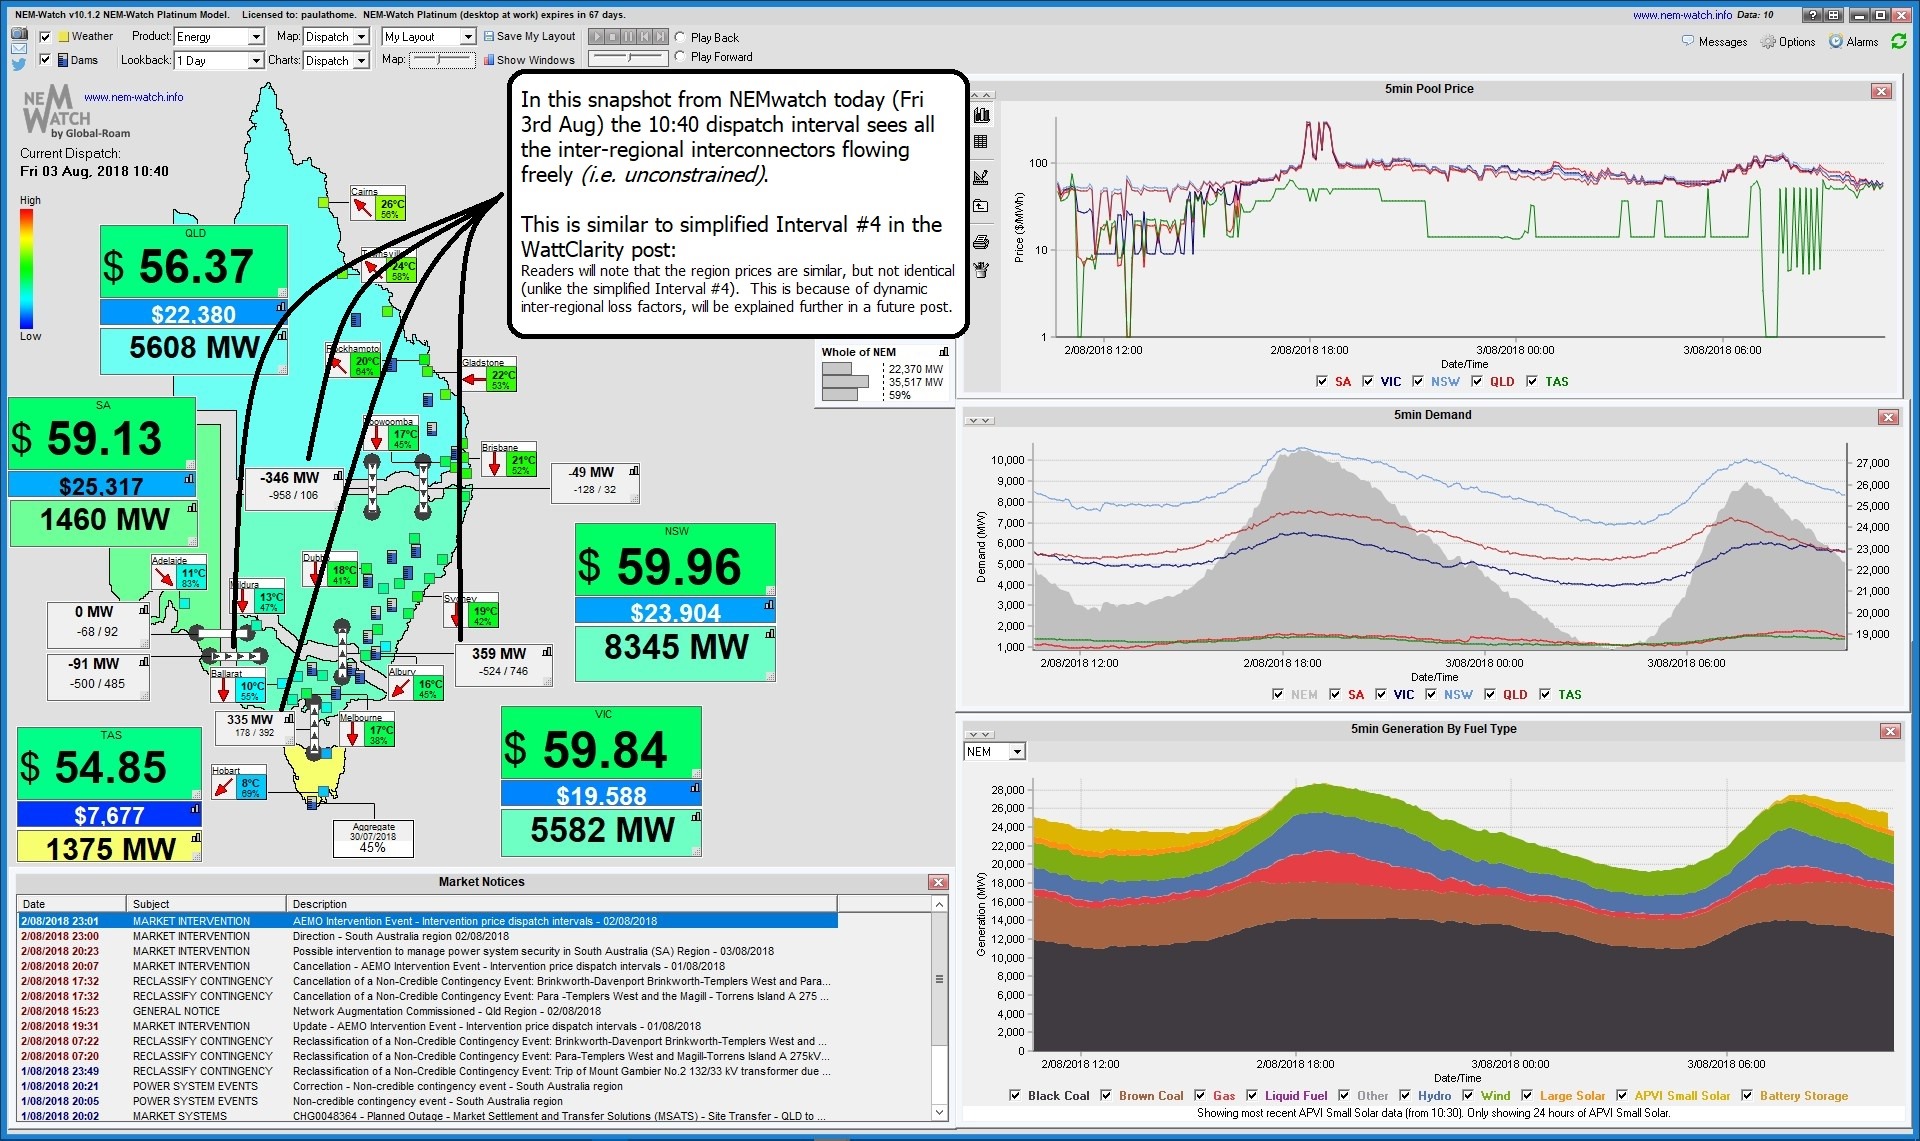Open the www.nem-watch.info link under the logo
The height and width of the screenshot is (1141, 1920).
pyautogui.click(x=133, y=97)
